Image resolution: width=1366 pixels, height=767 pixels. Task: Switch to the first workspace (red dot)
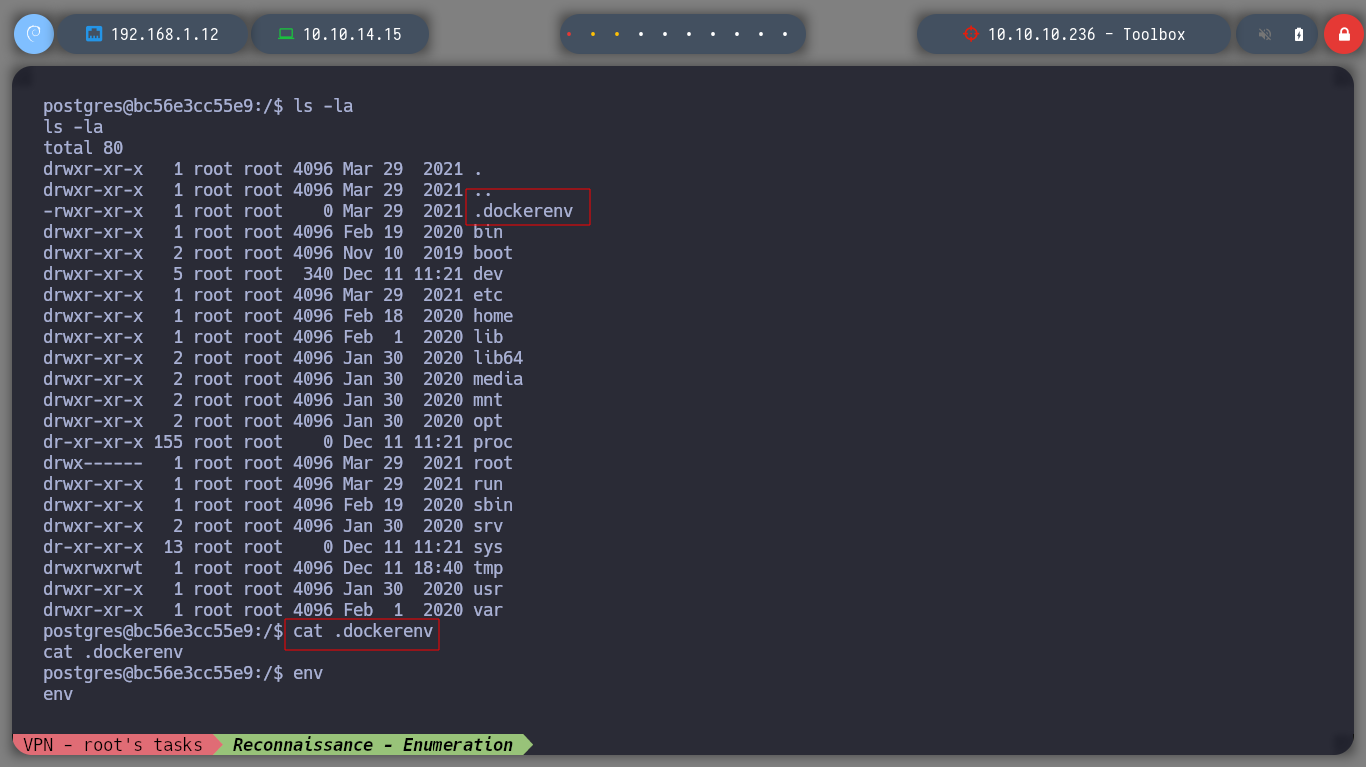pyautogui.click(x=569, y=34)
